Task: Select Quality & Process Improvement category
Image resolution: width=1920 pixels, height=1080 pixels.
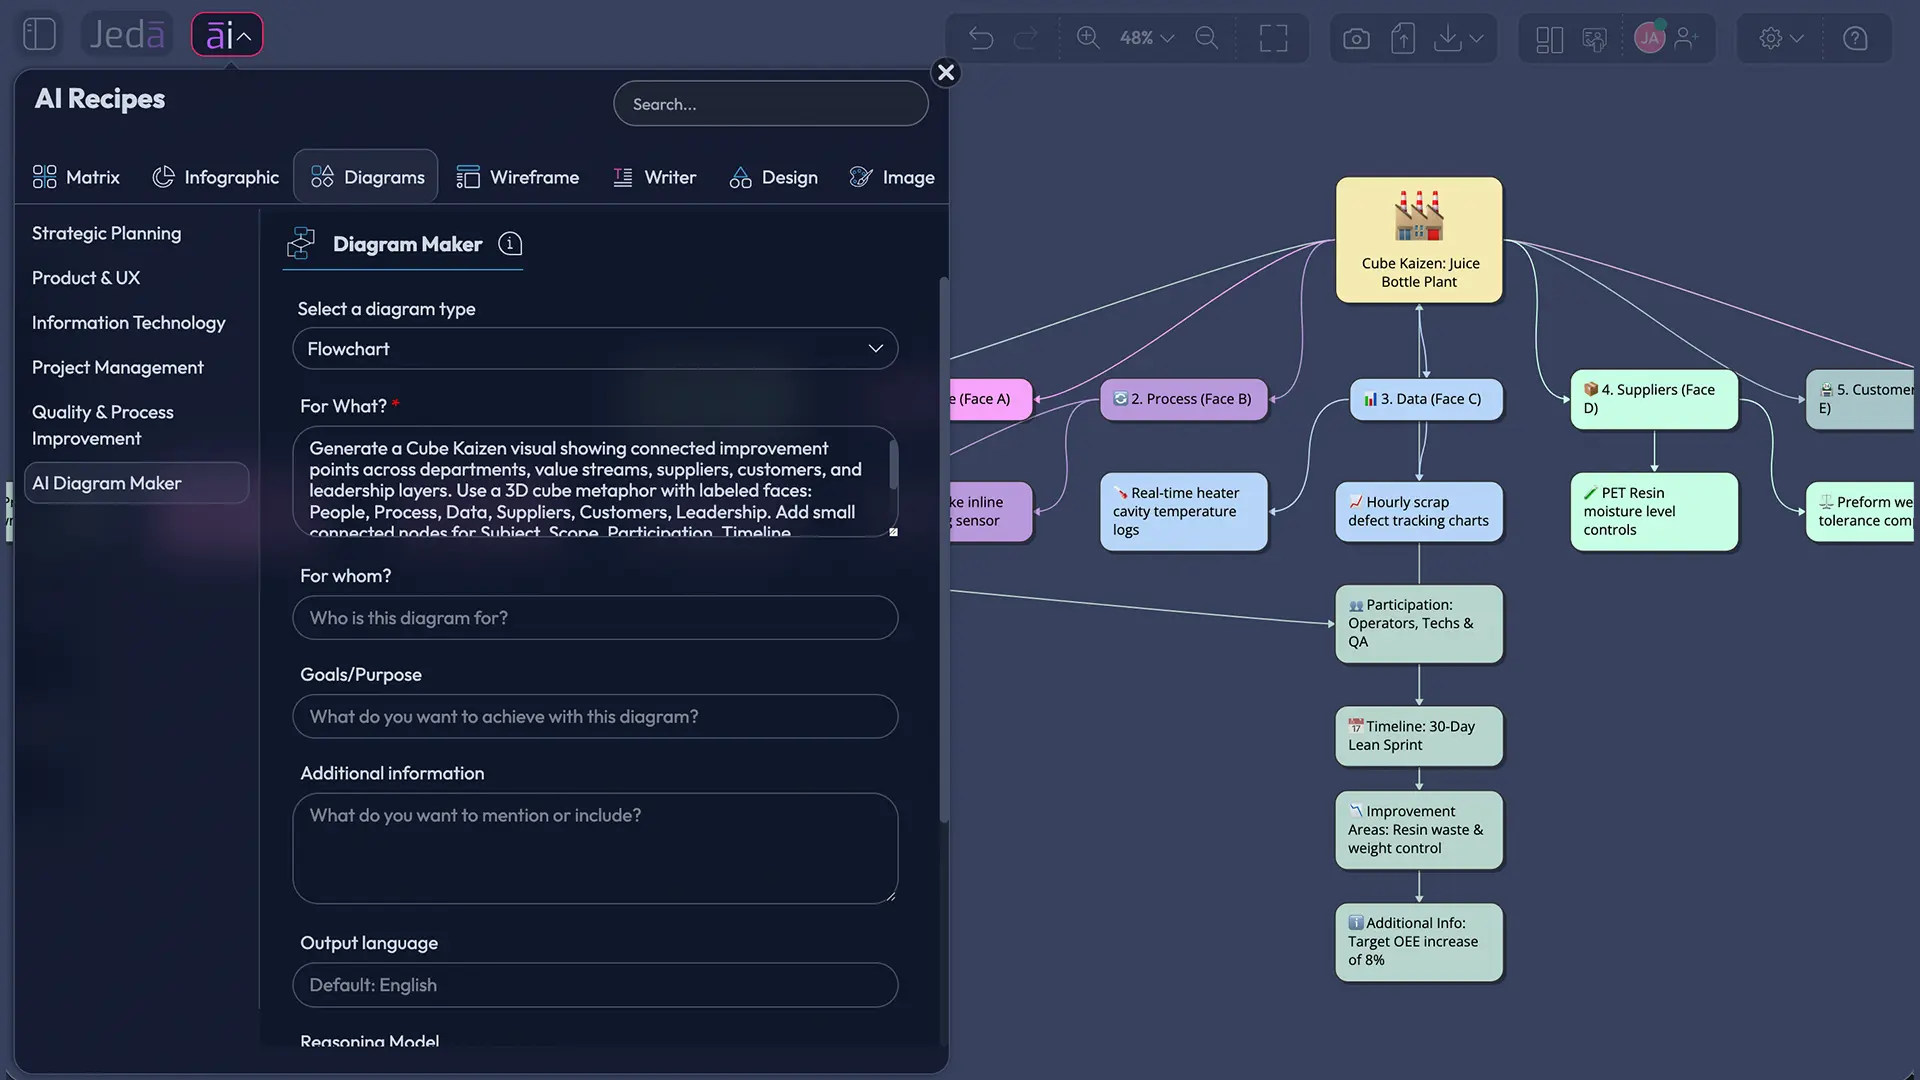Action: pos(103,425)
